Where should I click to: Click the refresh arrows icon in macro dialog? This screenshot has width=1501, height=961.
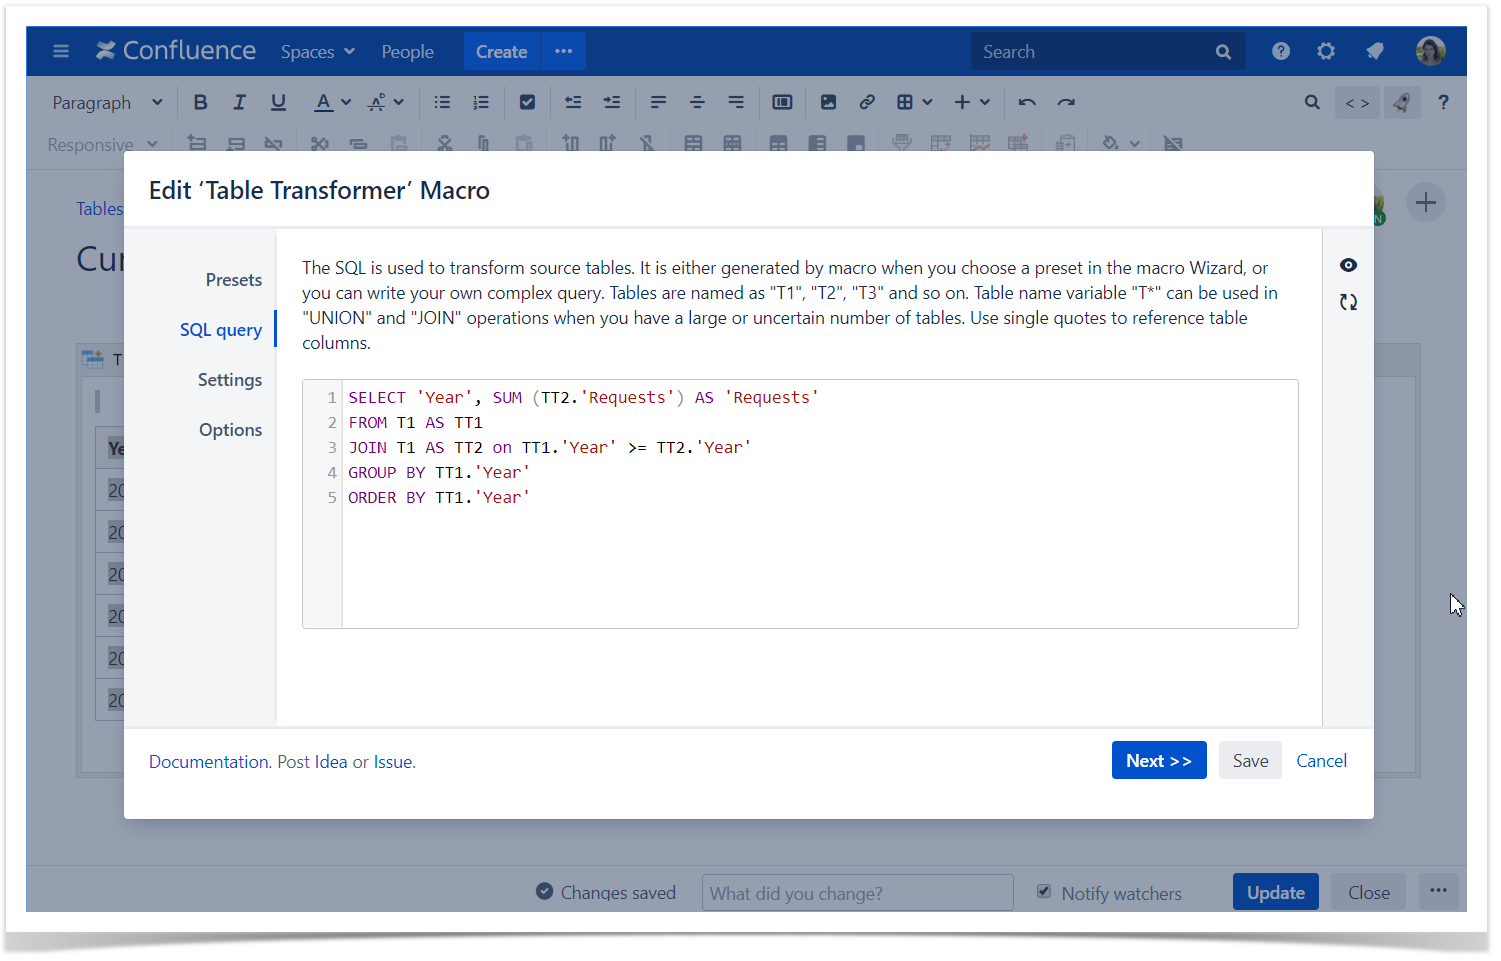1348,302
